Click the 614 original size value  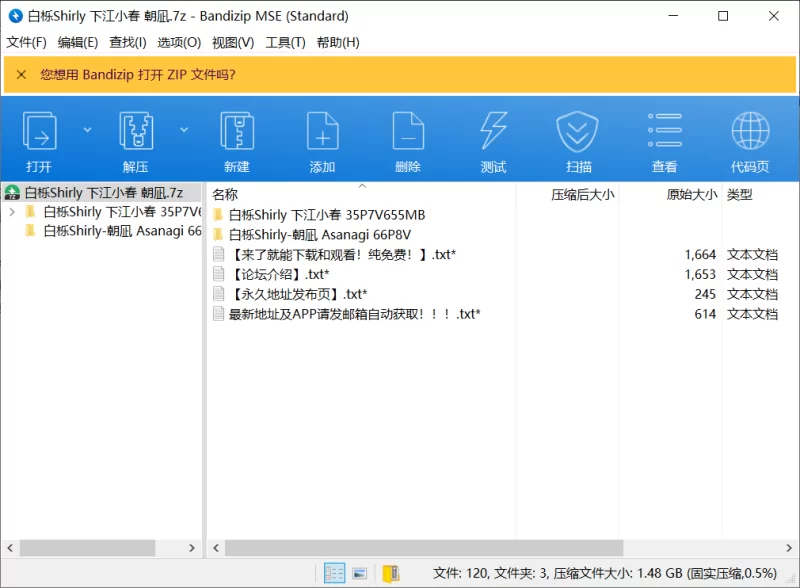coord(705,314)
